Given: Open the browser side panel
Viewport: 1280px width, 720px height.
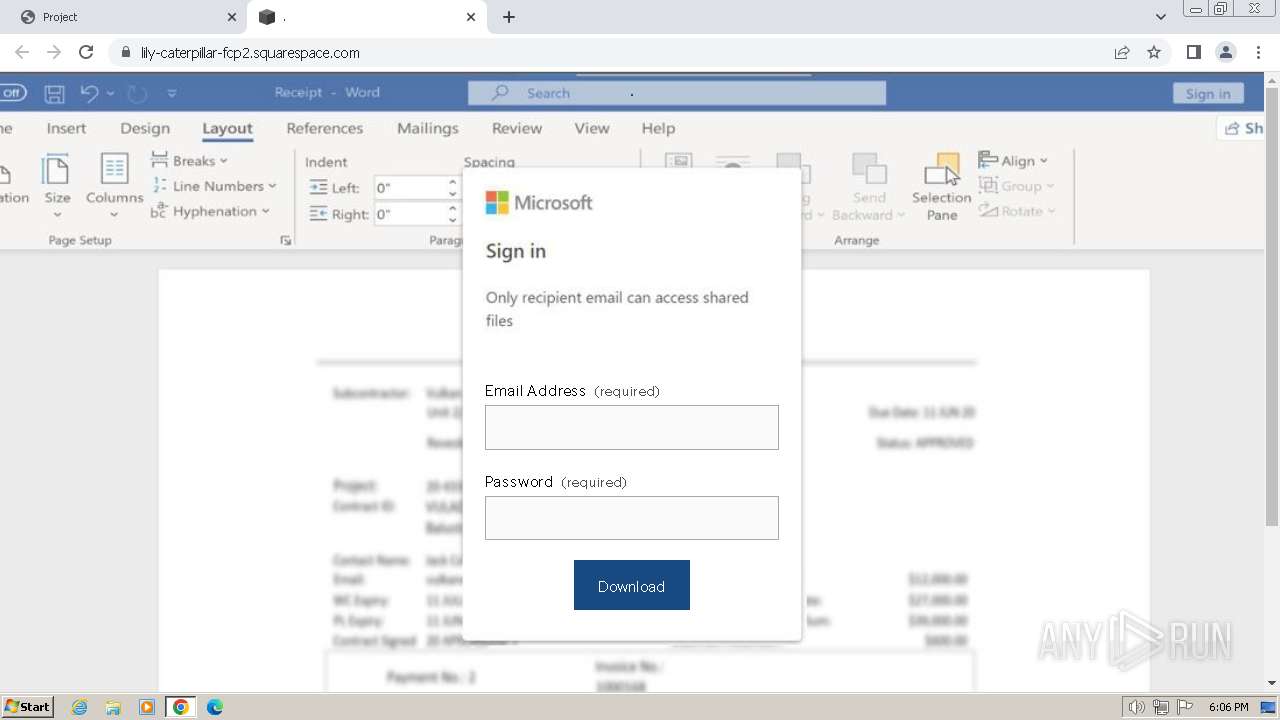Looking at the screenshot, I should tap(1193, 53).
